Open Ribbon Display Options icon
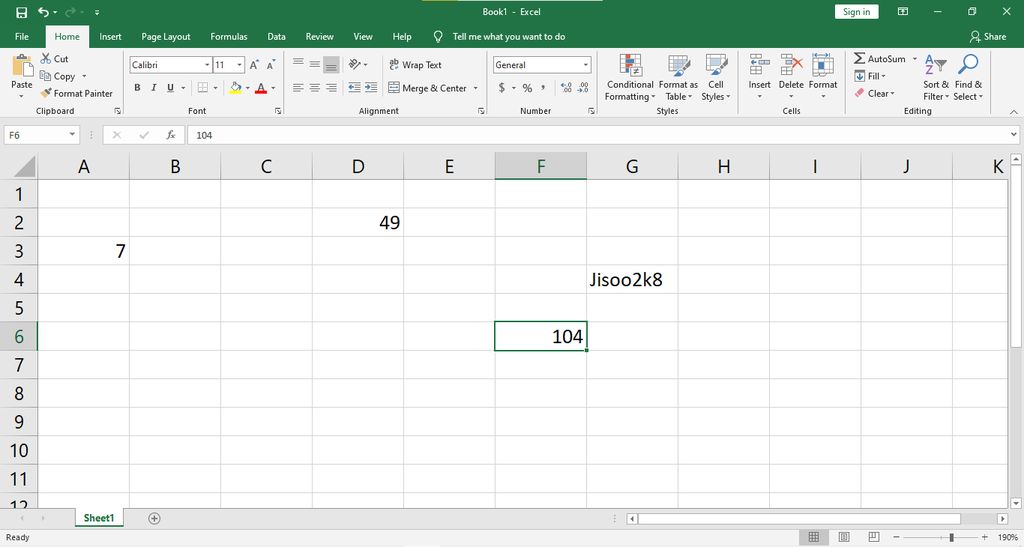The width and height of the screenshot is (1024, 547). coord(903,12)
